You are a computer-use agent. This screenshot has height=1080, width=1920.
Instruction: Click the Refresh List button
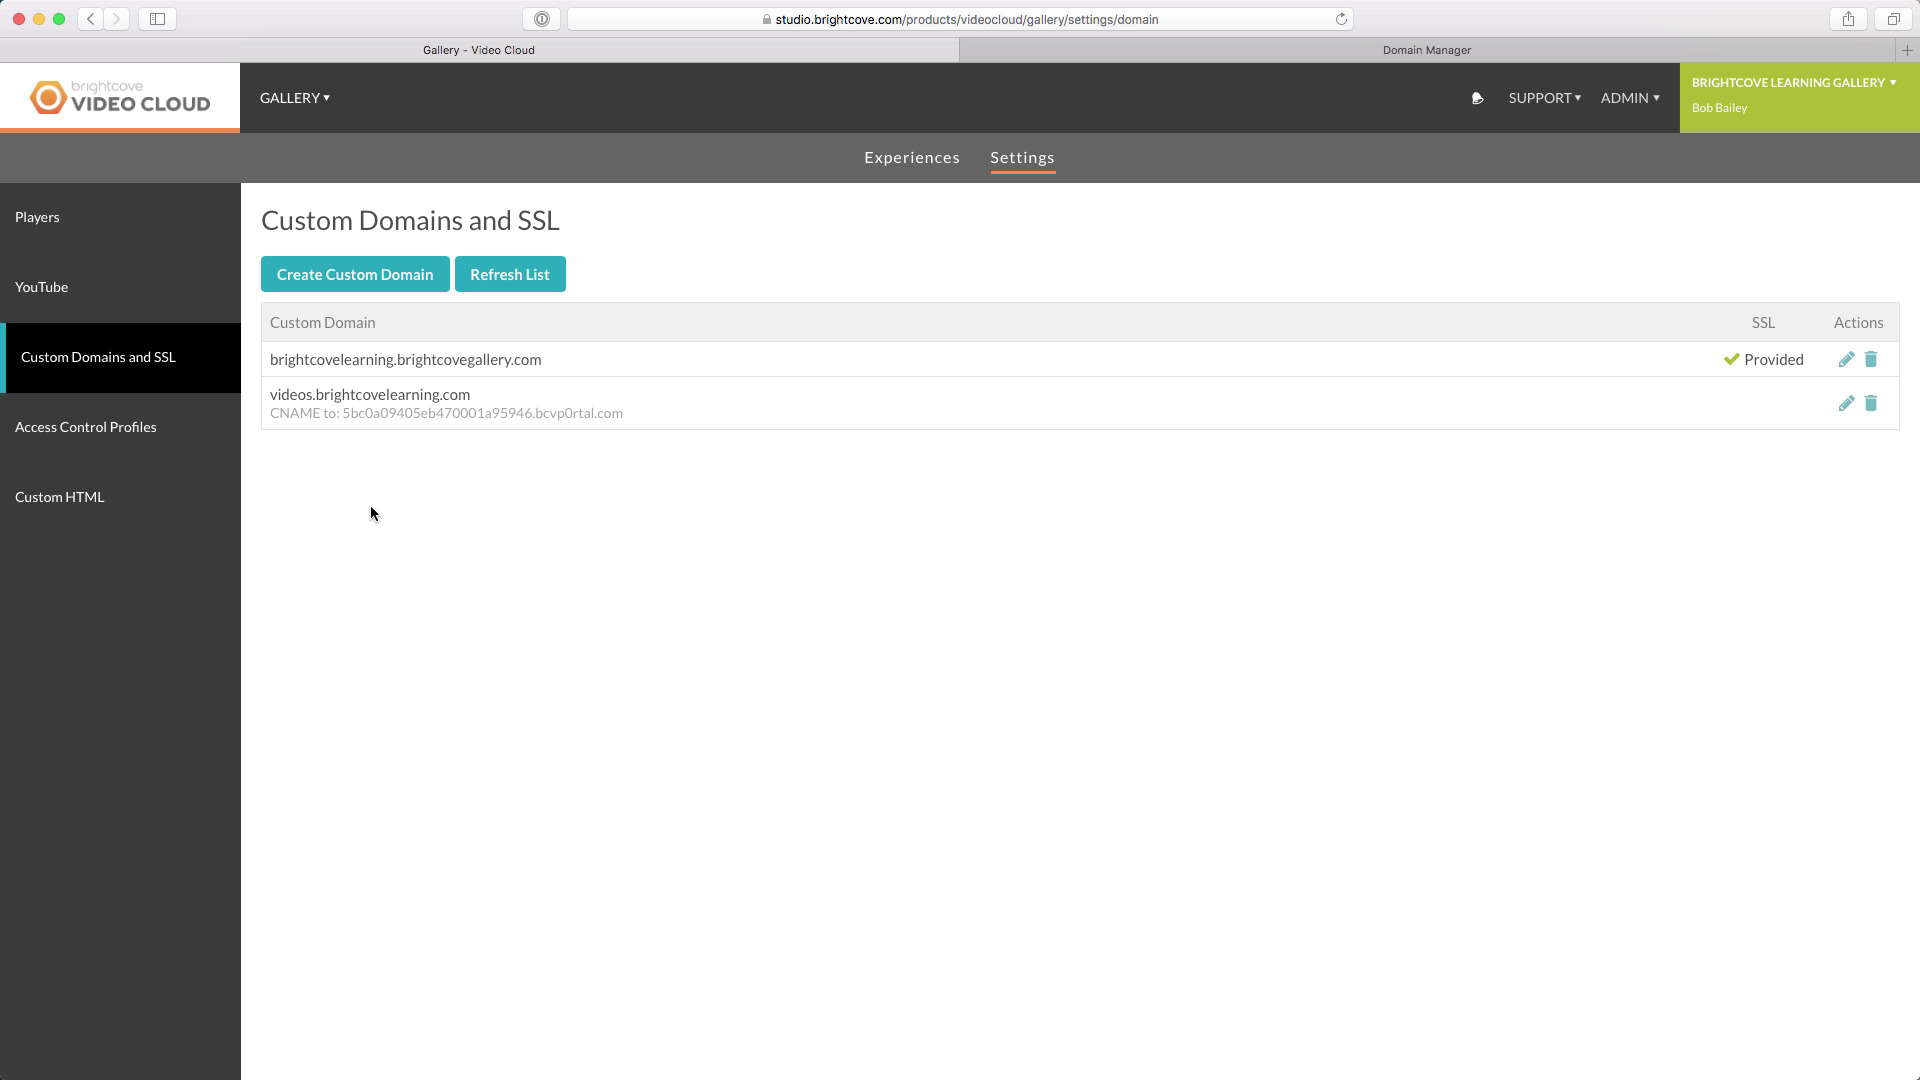[x=509, y=274]
